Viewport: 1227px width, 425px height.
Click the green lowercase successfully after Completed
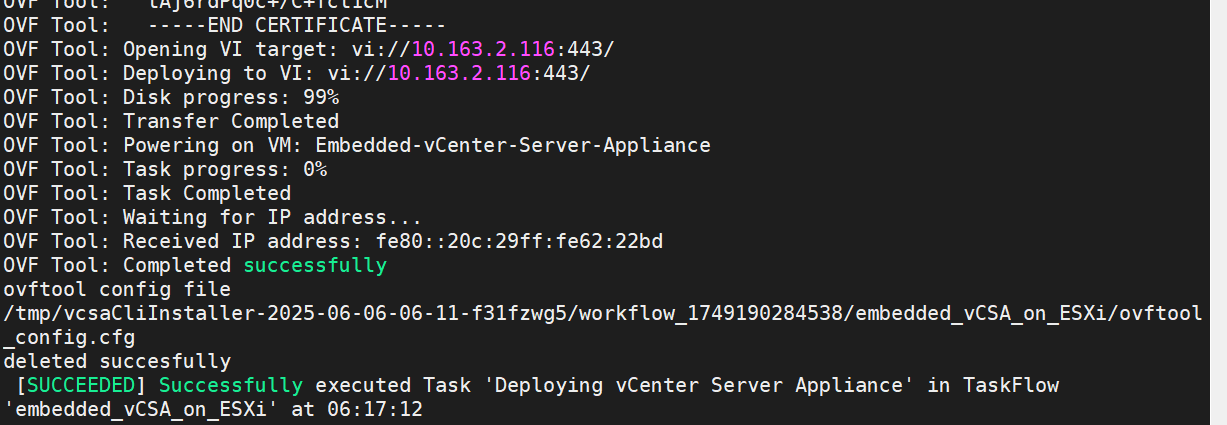(x=315, y=265)
